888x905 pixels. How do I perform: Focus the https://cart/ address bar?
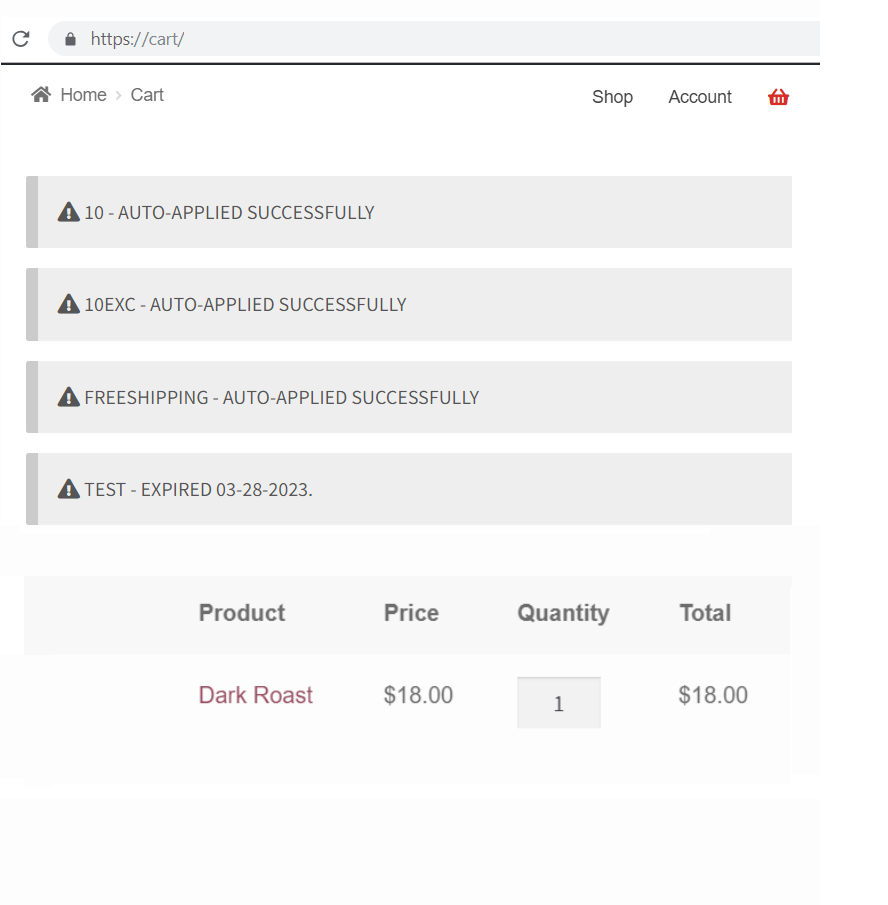click(434, 39)
